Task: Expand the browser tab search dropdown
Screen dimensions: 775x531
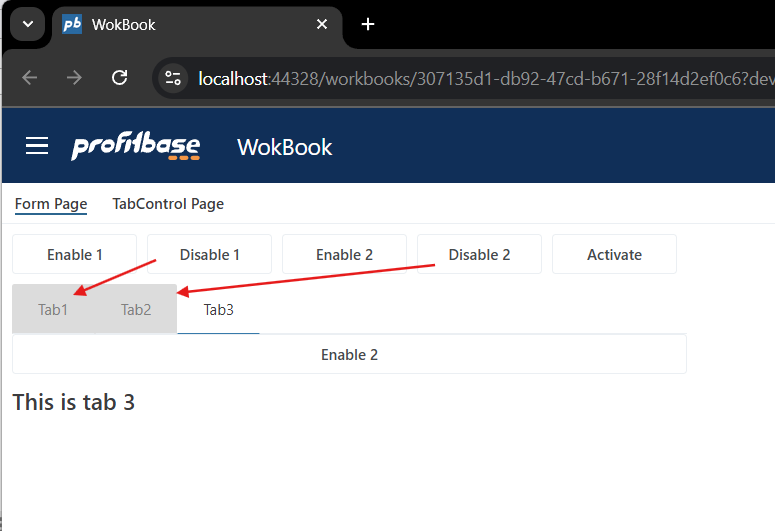Action: click(x=27, y=24)
